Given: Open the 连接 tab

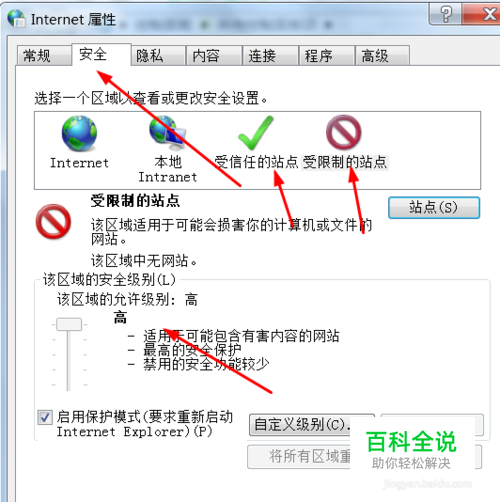Looking at the screenshot, I should click(x=271, y=55).
